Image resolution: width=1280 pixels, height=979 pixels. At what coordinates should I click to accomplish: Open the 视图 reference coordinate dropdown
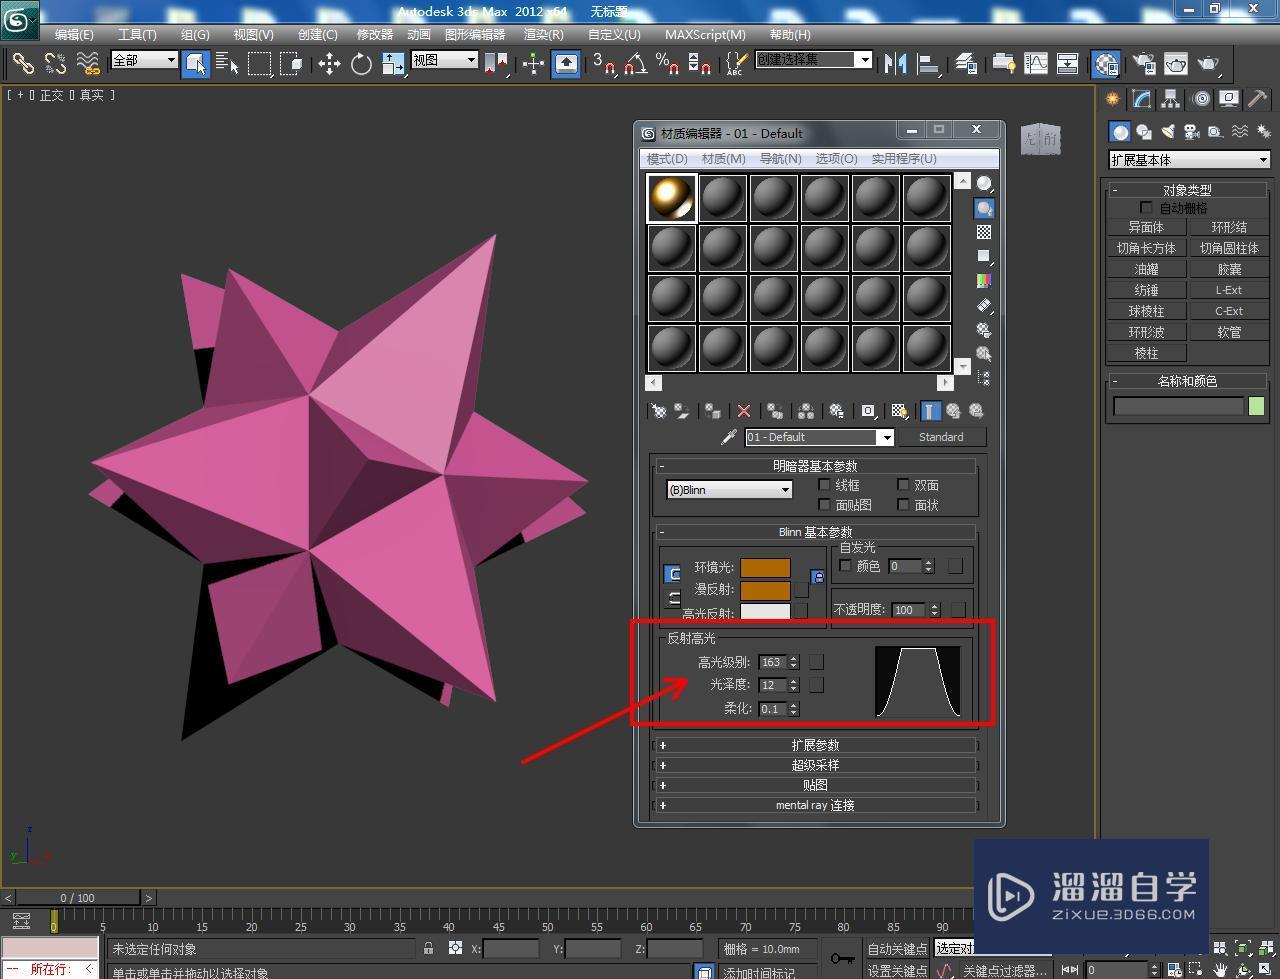(x=444, y=60)
